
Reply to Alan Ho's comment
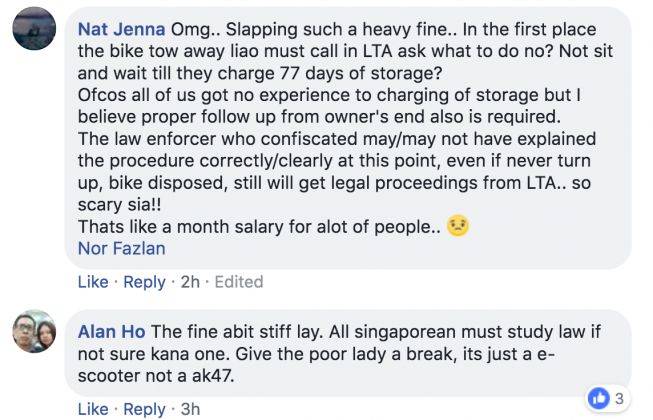coord(144,409)
